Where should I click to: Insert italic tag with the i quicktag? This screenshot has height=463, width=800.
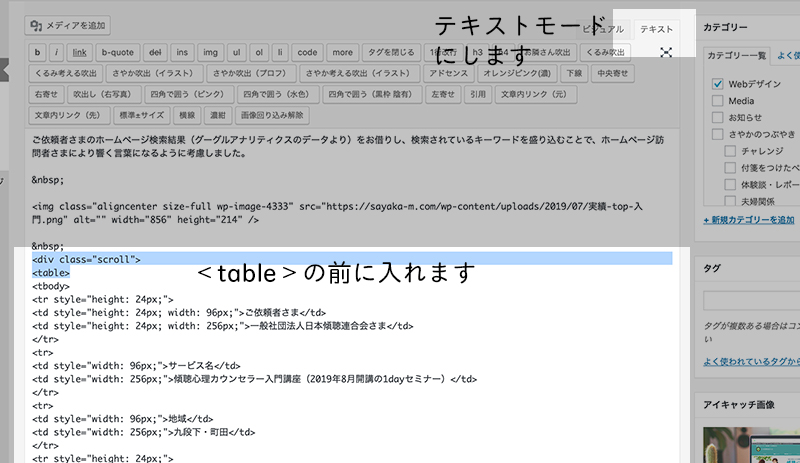[x=57, y=52]
